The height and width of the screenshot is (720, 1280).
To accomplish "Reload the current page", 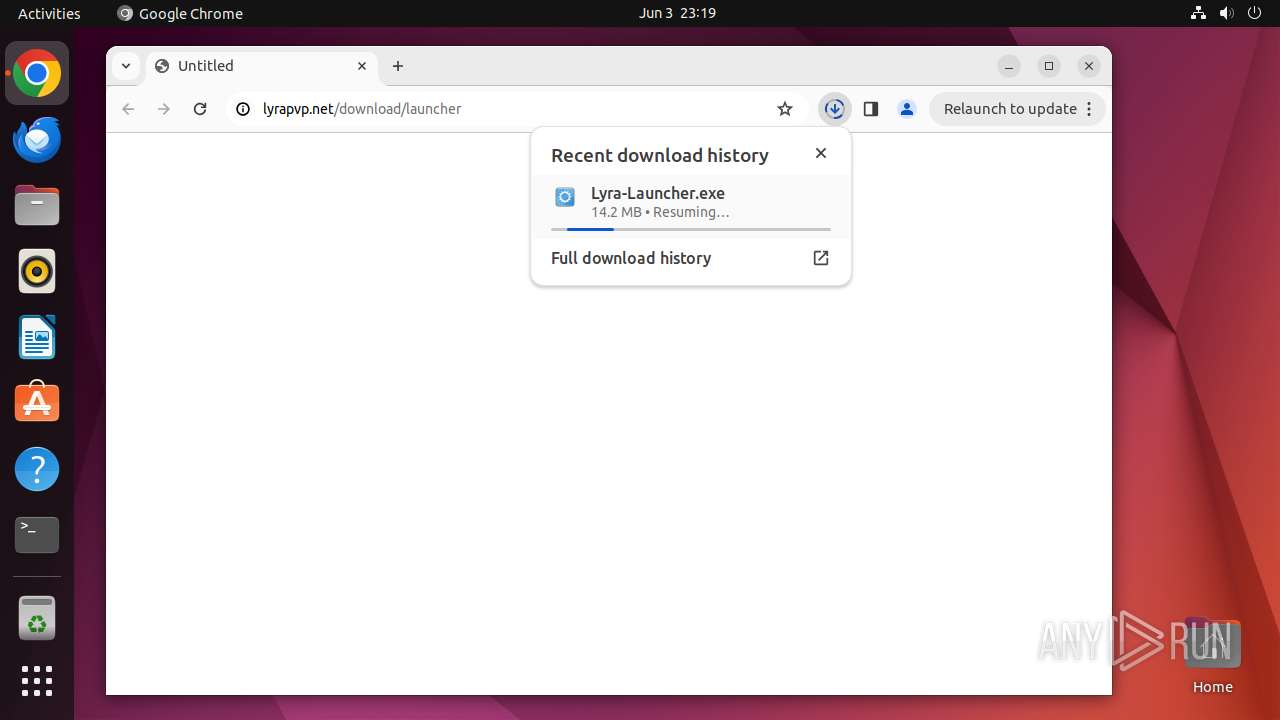I will [200, 109].
